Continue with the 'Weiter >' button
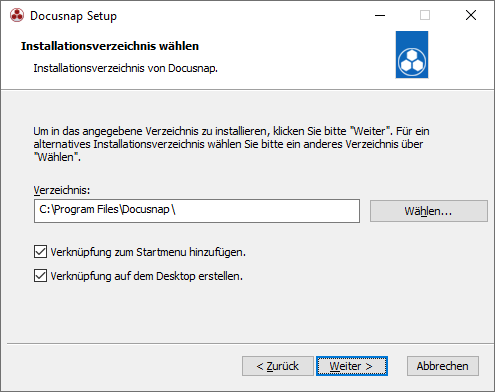Screen dimensions: 495x392 click(x=352, y=366)
